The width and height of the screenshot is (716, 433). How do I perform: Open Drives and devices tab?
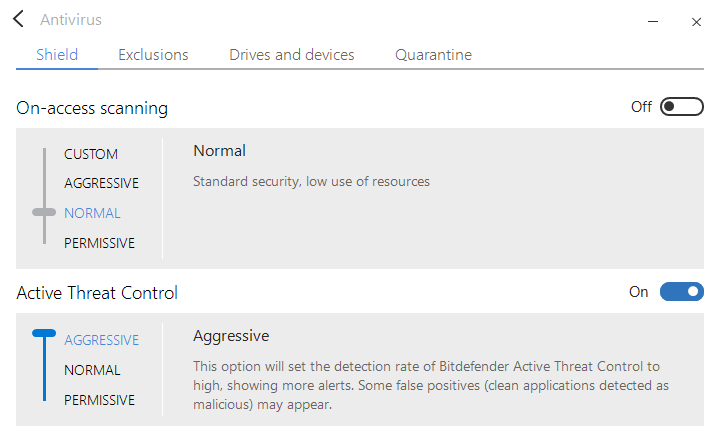click(x=292, y=55)
